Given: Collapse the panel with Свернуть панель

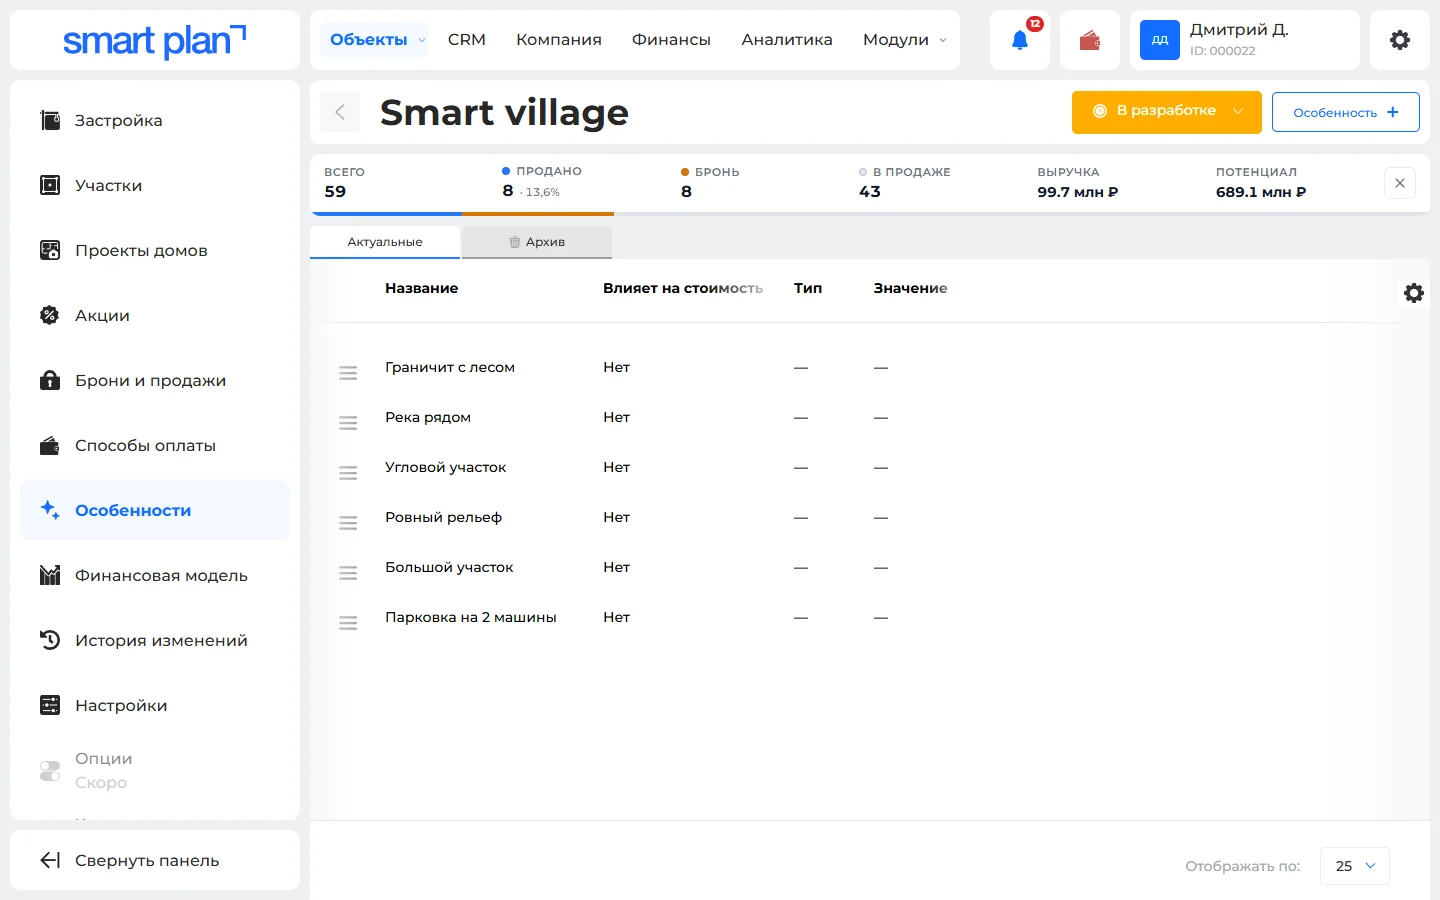Looking at the screenshot, I should [x=155, y=860].
